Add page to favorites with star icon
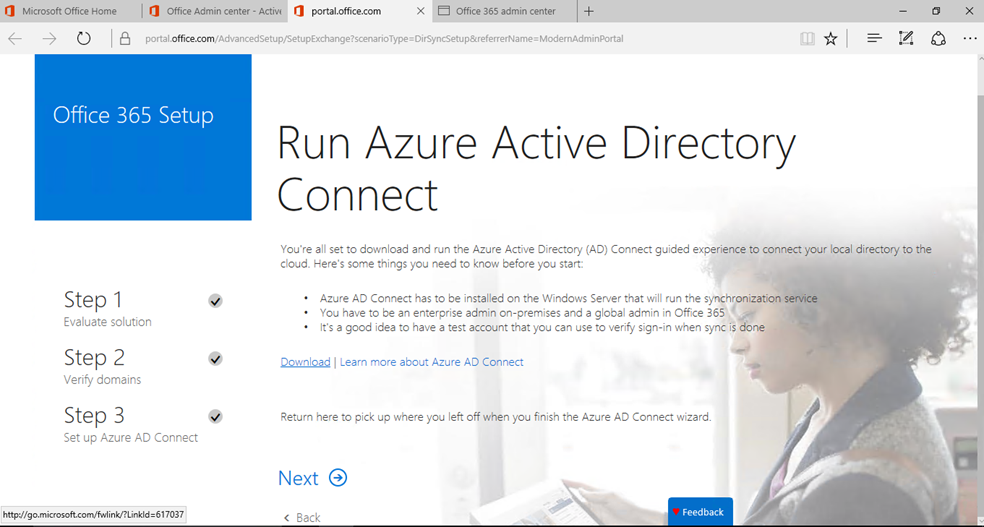Viewport: 984px width, 527px height. (830, 39)
